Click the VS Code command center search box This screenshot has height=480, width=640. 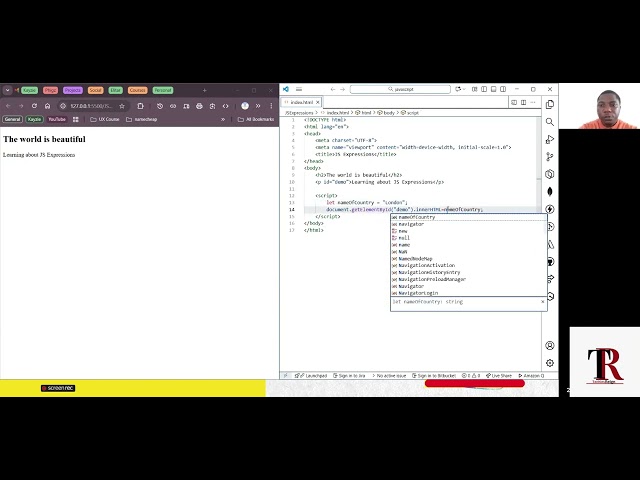pyautogui.click(x=400, y=89)
